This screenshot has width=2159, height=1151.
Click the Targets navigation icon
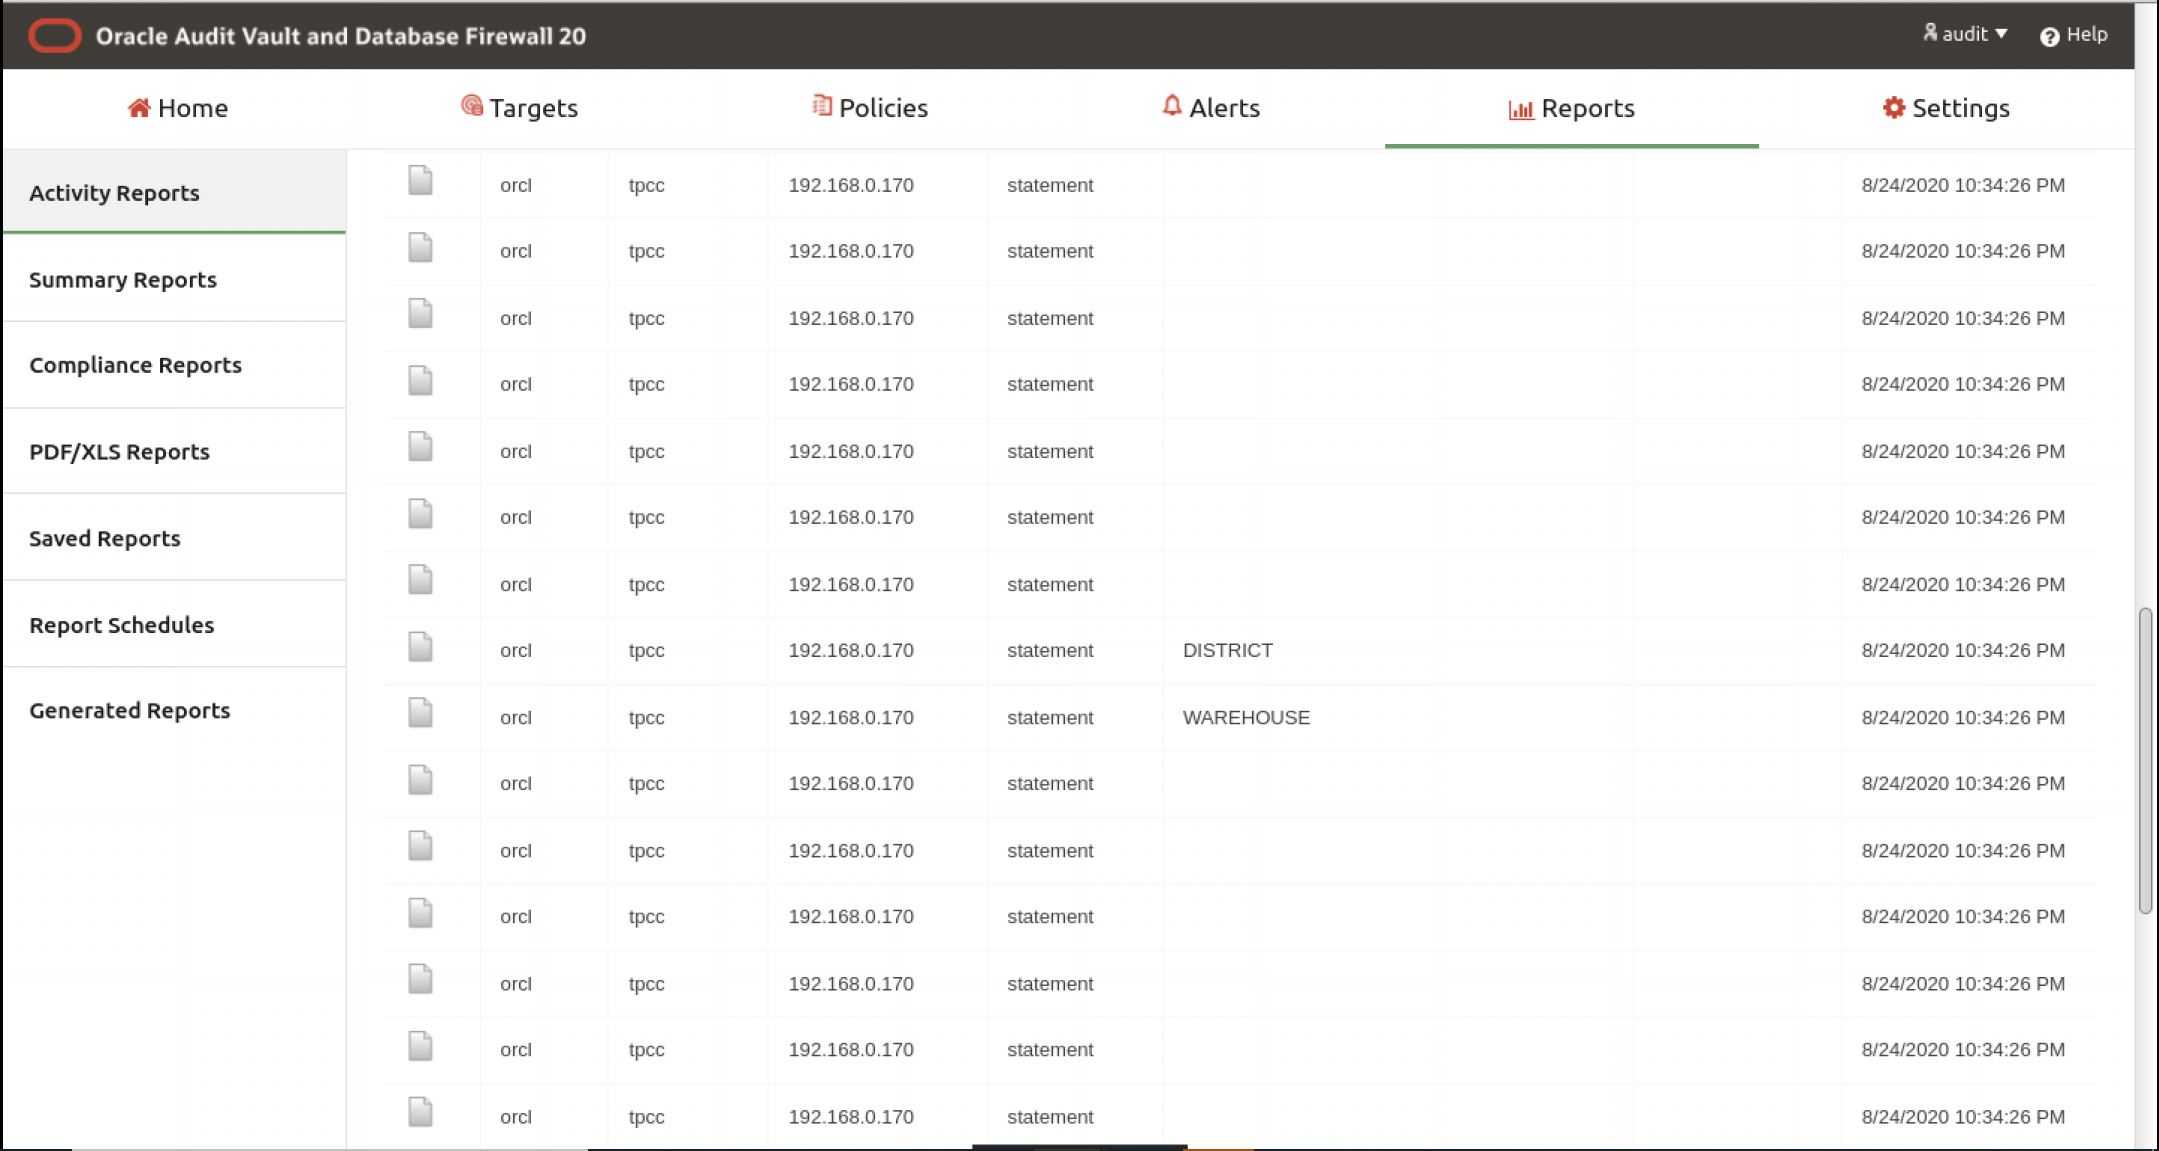(471, 107)
